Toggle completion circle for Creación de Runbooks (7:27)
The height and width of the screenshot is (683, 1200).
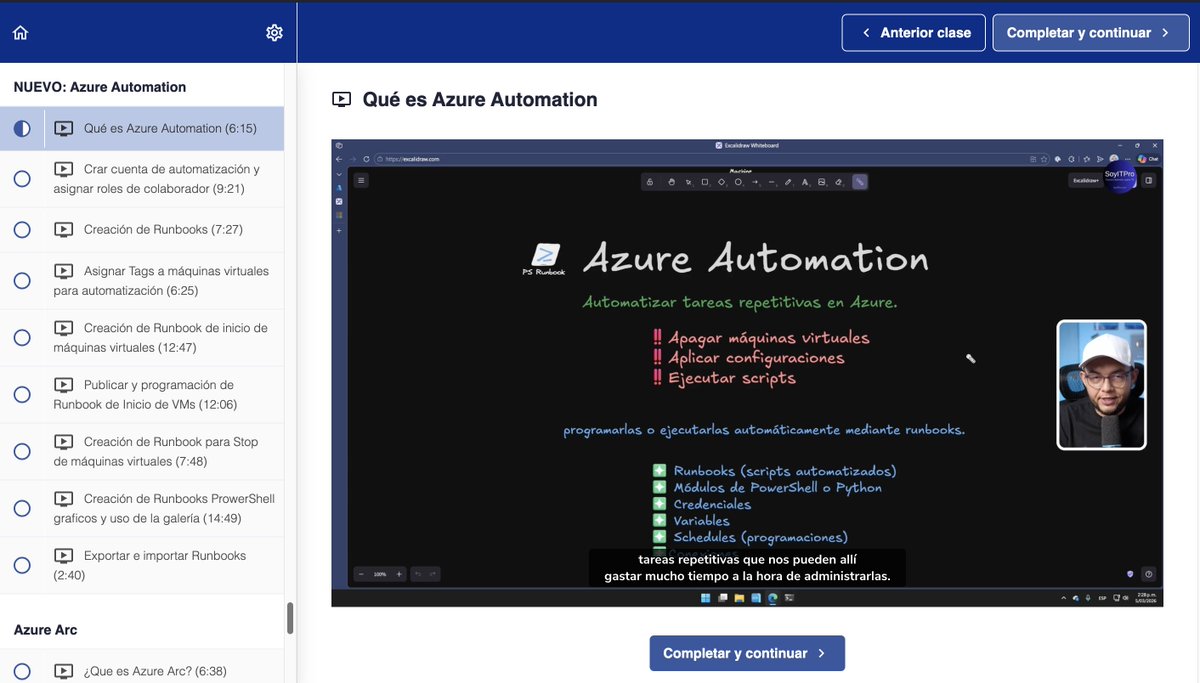pyautogui.click(x=22, y=230)
